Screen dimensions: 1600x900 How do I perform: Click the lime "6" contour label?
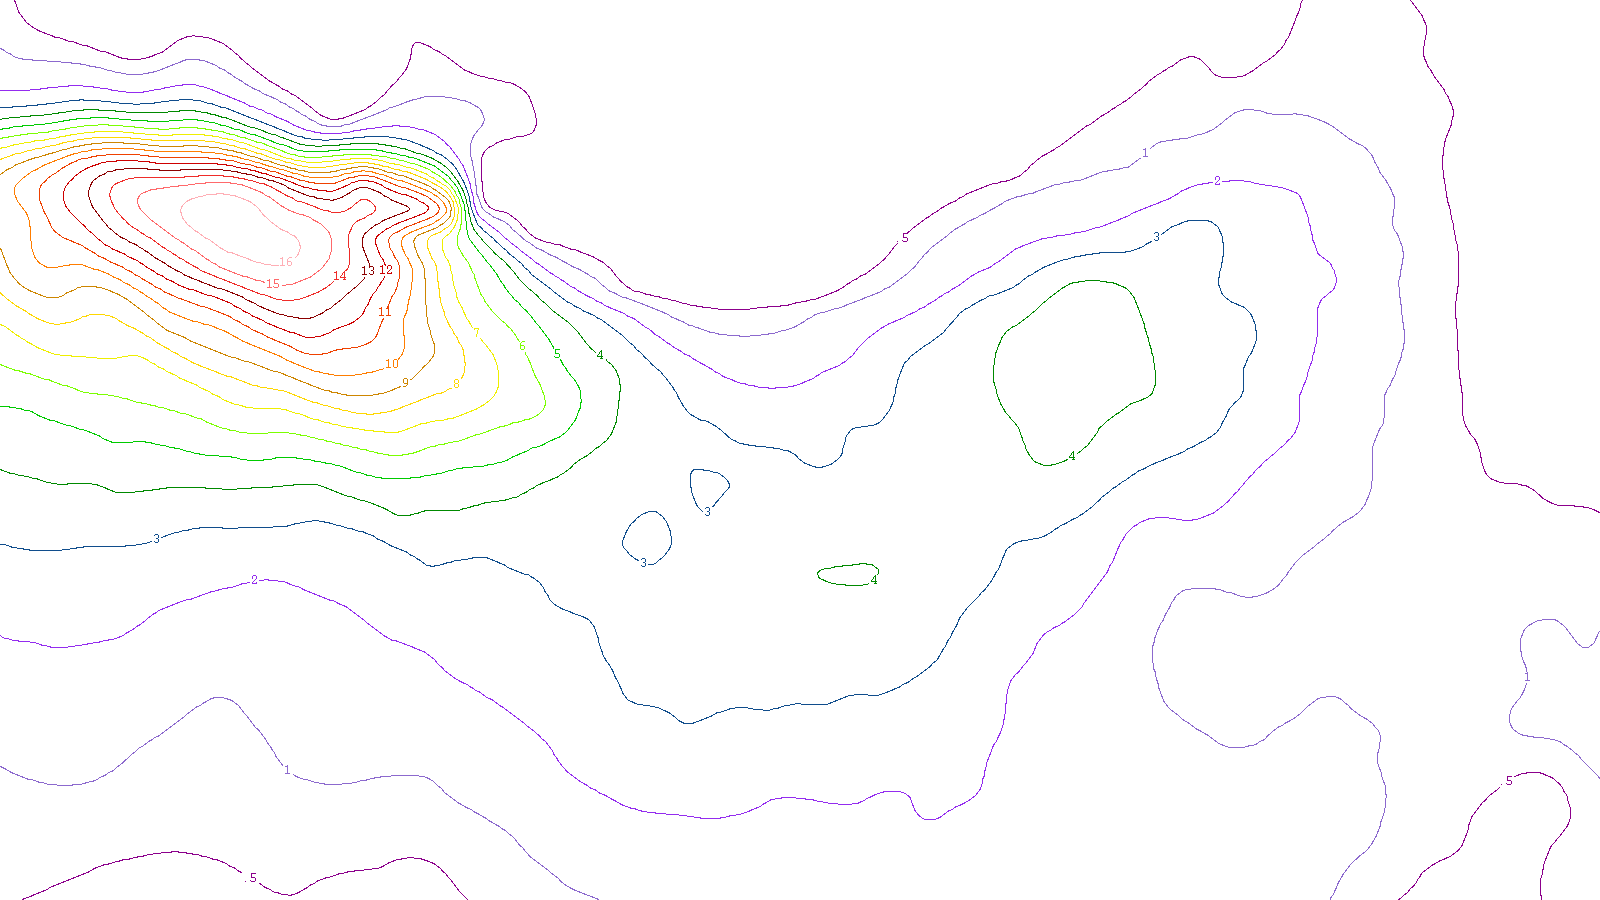click(522, 347)
